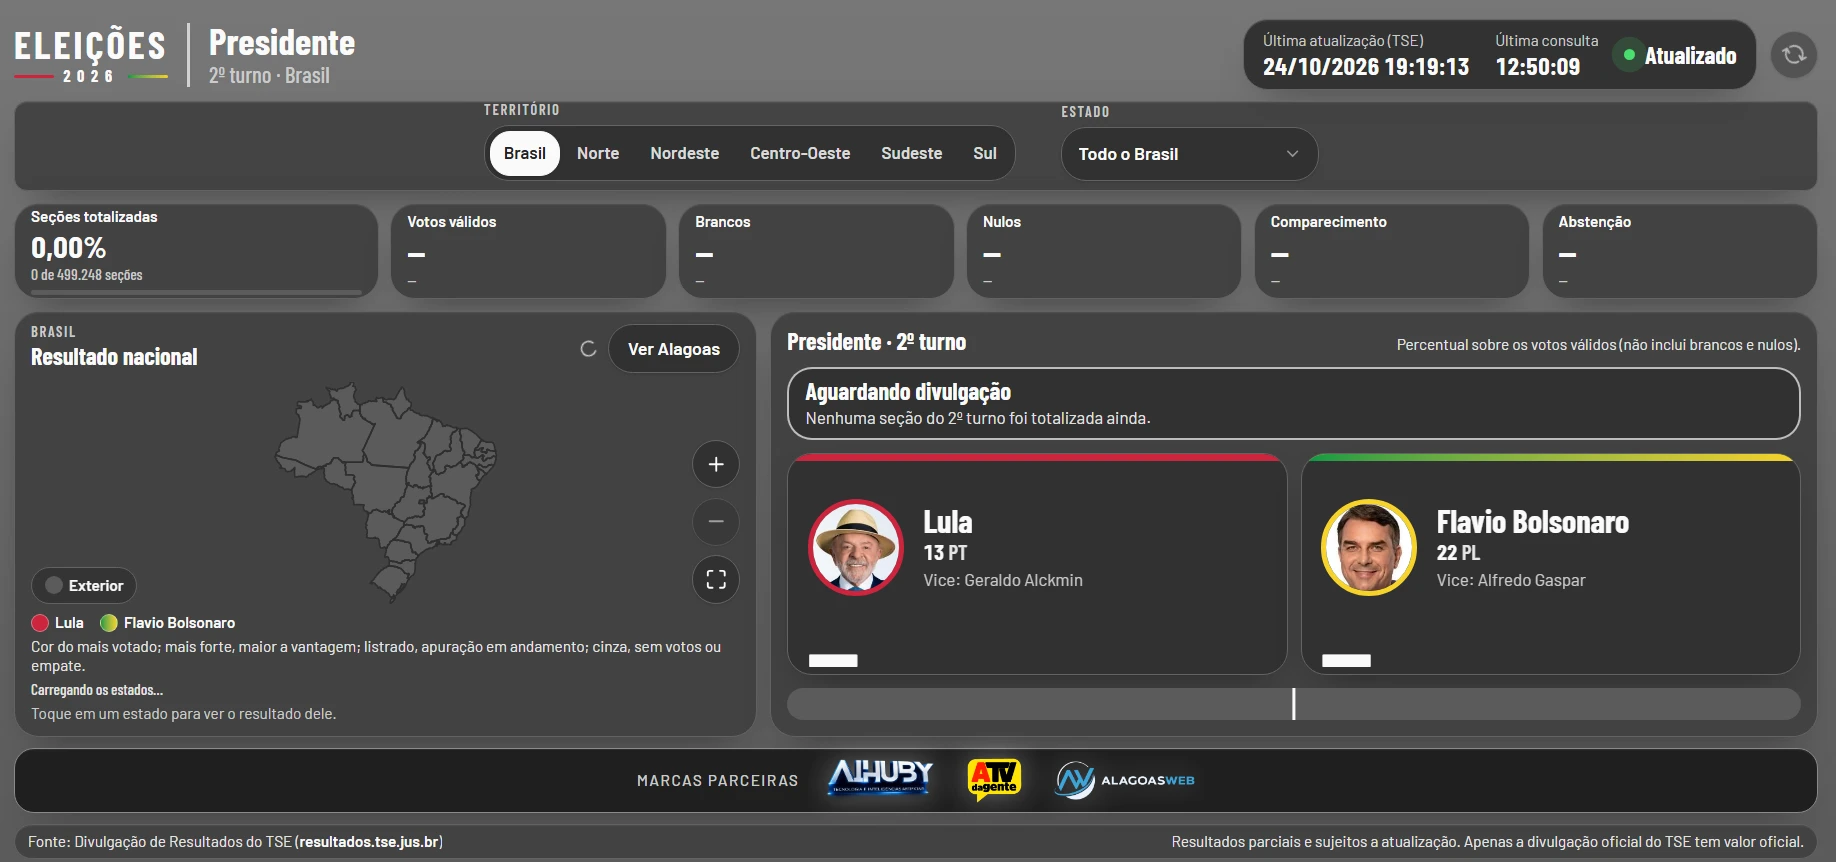Click the Votos válidos card
This screenshot has height=862, width=1836.
529,251
